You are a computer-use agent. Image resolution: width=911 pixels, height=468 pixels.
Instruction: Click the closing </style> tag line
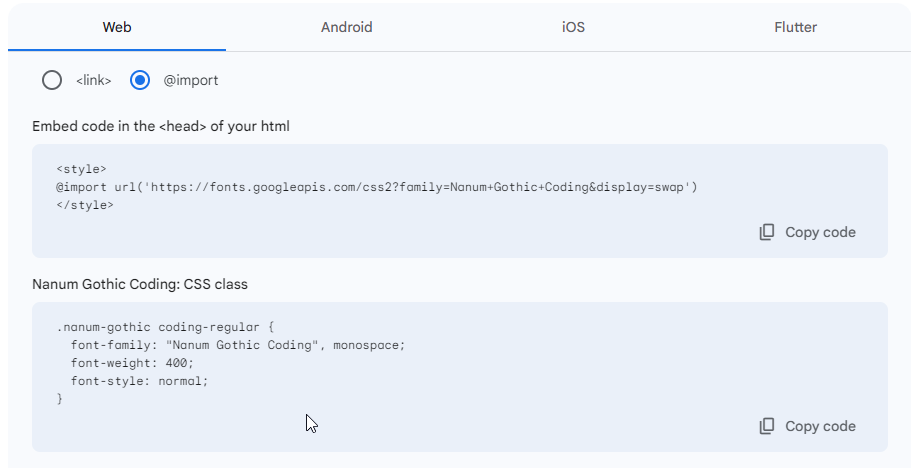[85, 205]
